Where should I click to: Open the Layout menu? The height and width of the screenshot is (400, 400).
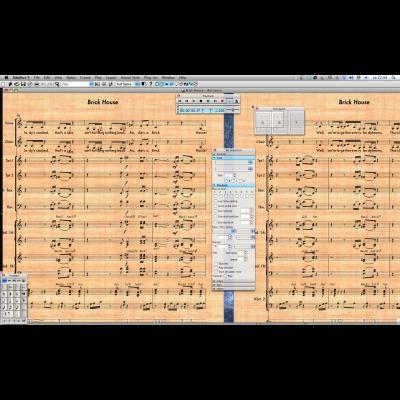(111, 77)
